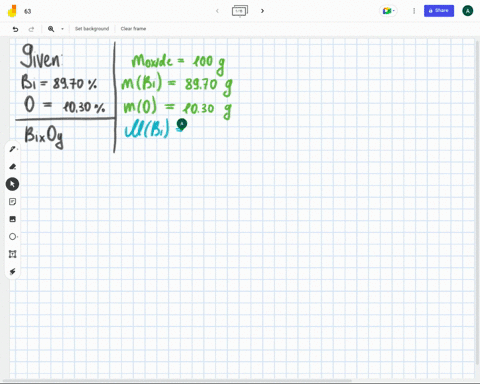Go to the previous frame

(217, 11)
